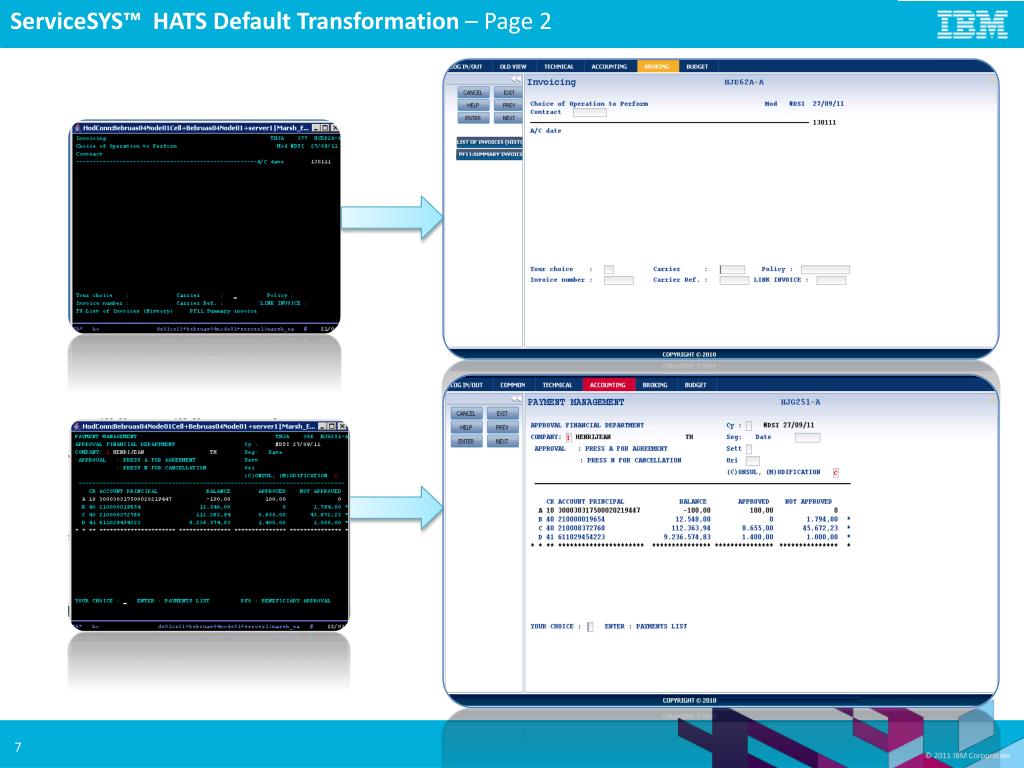Click CANCEL button in Invoicing screen

tap(473, 93)
